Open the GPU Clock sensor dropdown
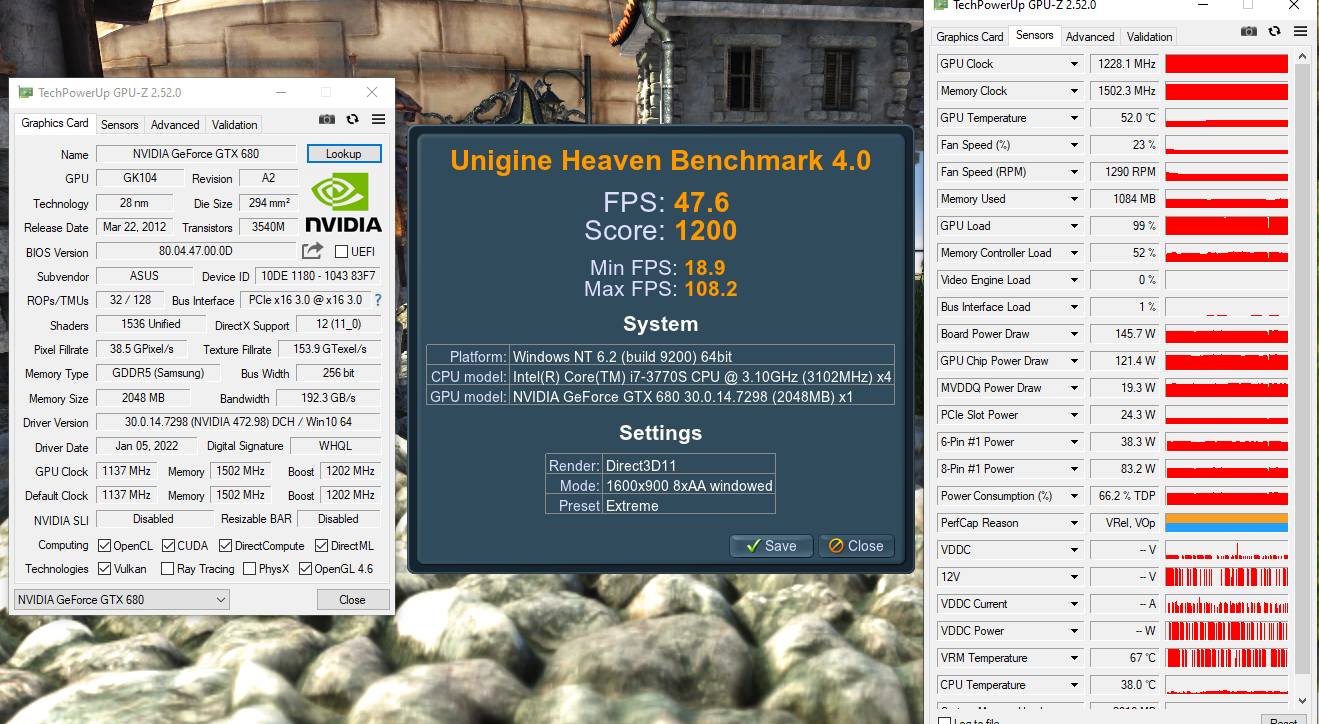This screenshot has height=724, width=1319. pos(1075,64)
